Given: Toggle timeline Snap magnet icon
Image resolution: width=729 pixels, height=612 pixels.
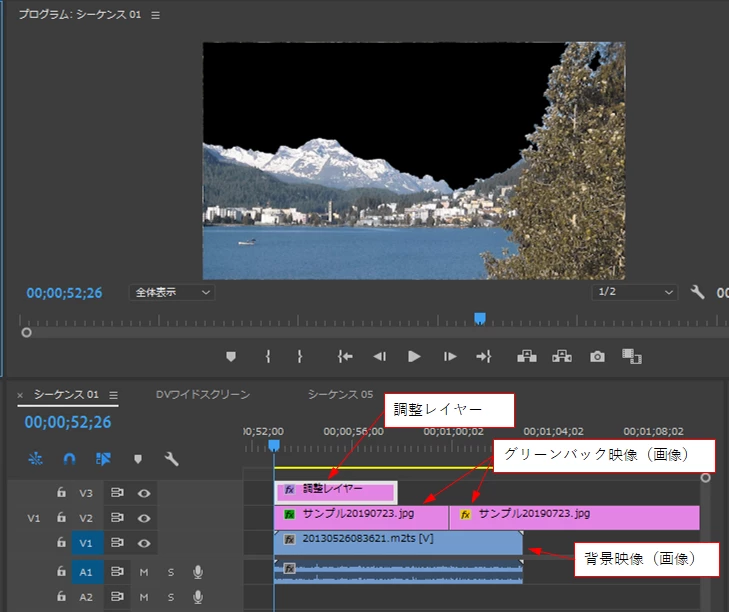Looking at the screenshot, I should (x=69, y=459).
